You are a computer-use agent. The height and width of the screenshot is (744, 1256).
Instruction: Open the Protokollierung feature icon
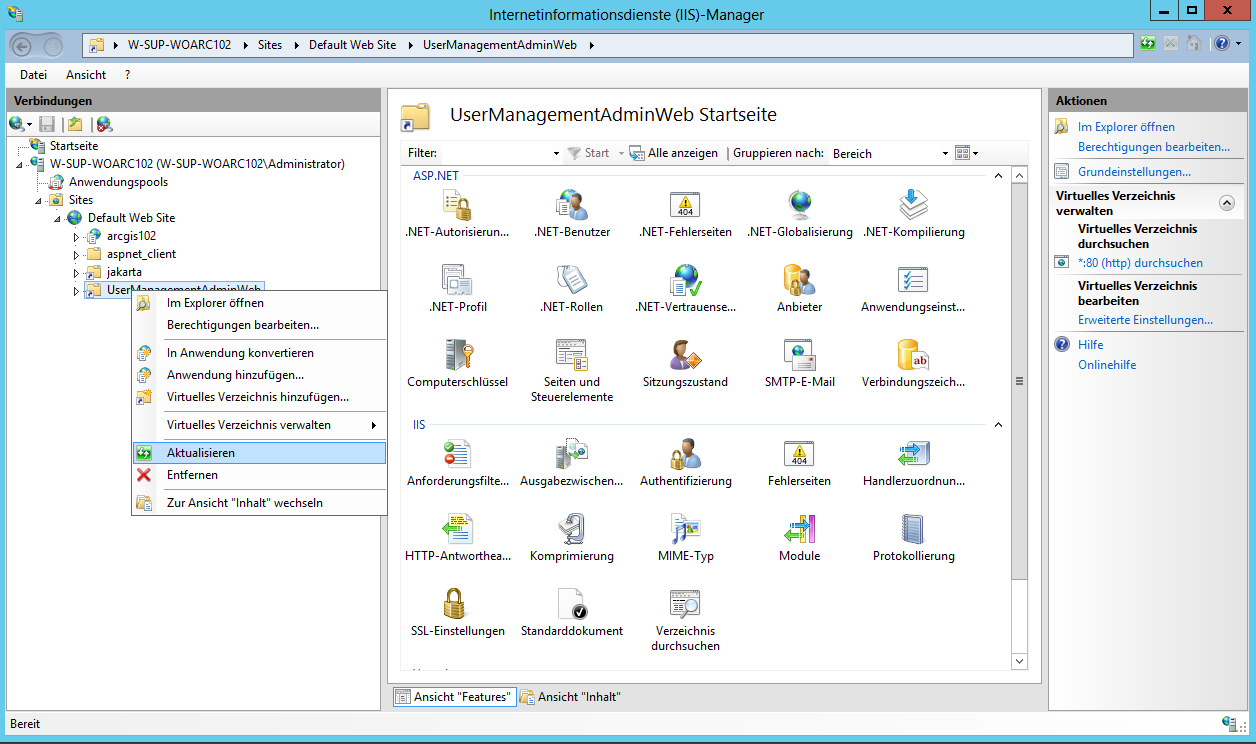coord(913,530)
